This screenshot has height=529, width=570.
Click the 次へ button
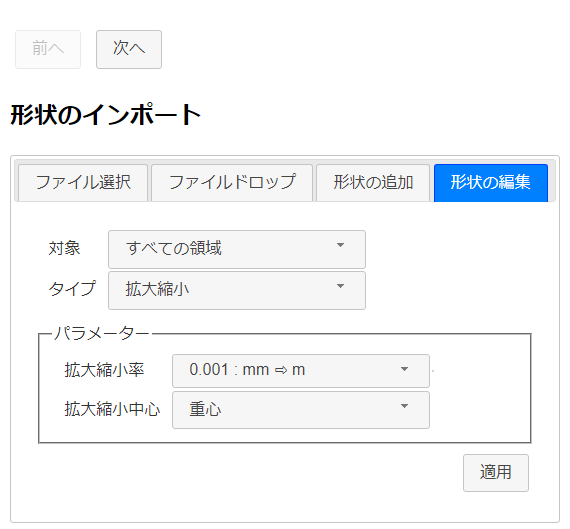click(129, 49)
